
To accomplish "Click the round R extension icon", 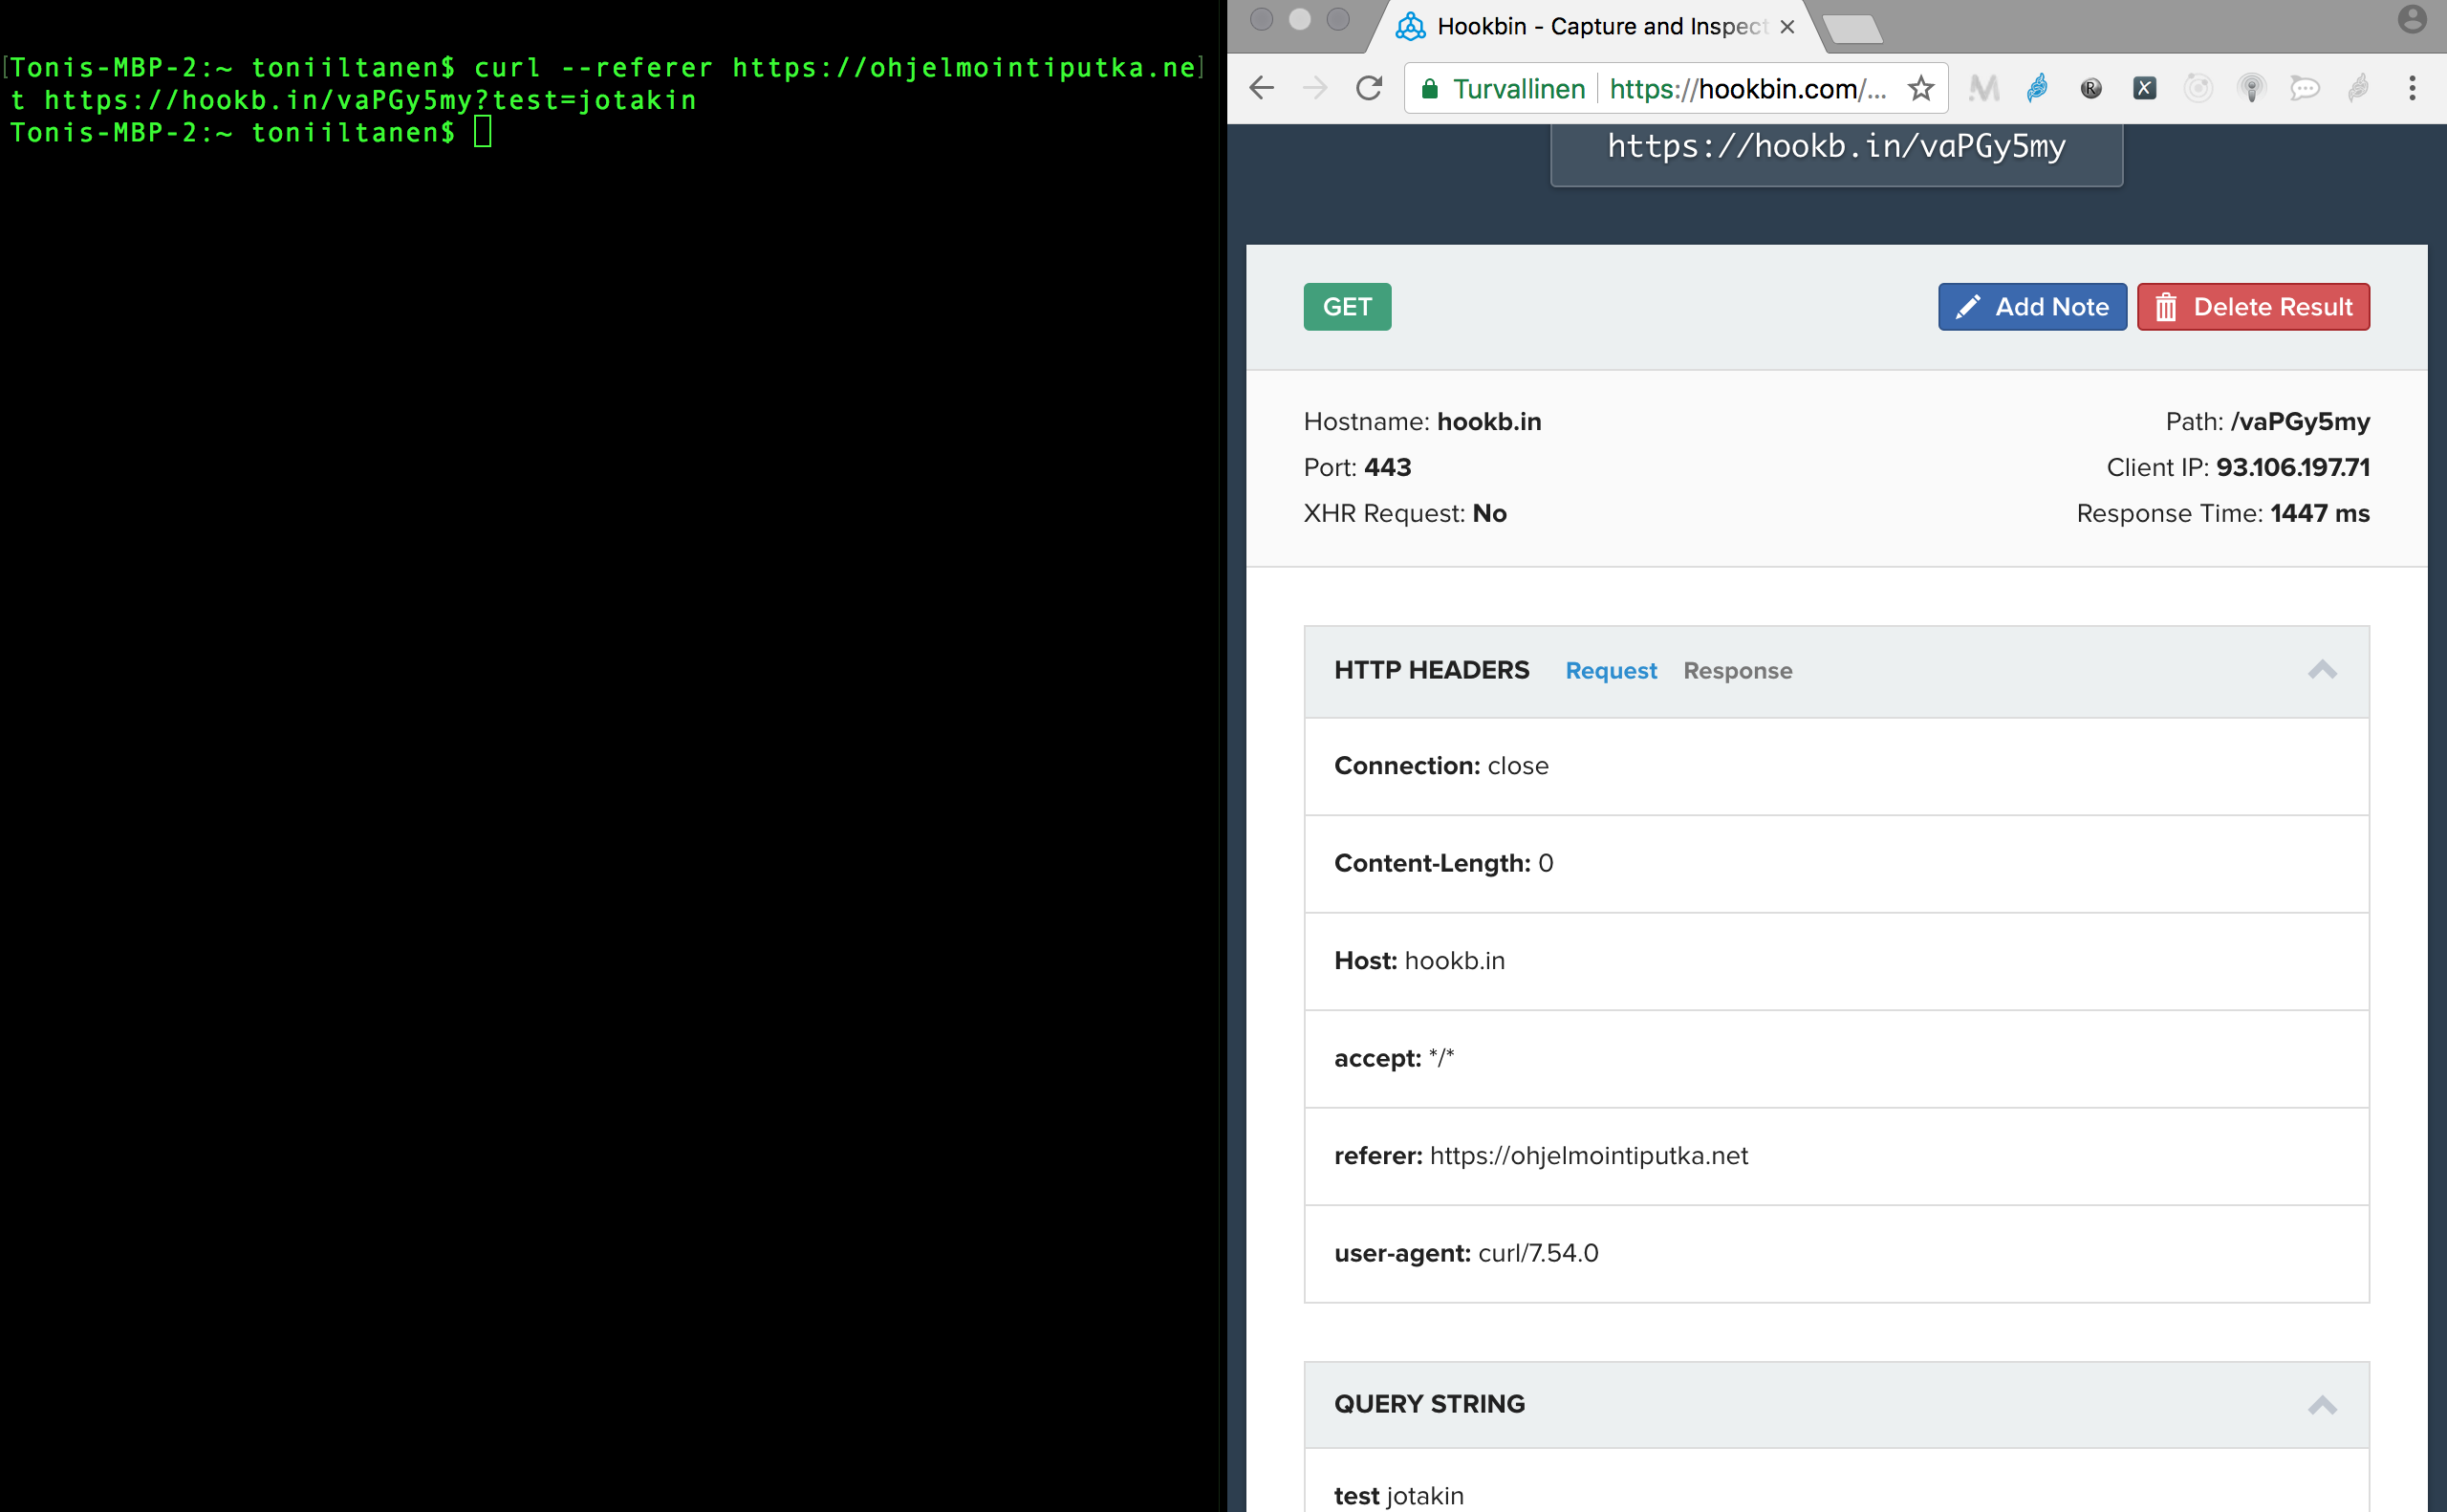I will [2091, 89].
